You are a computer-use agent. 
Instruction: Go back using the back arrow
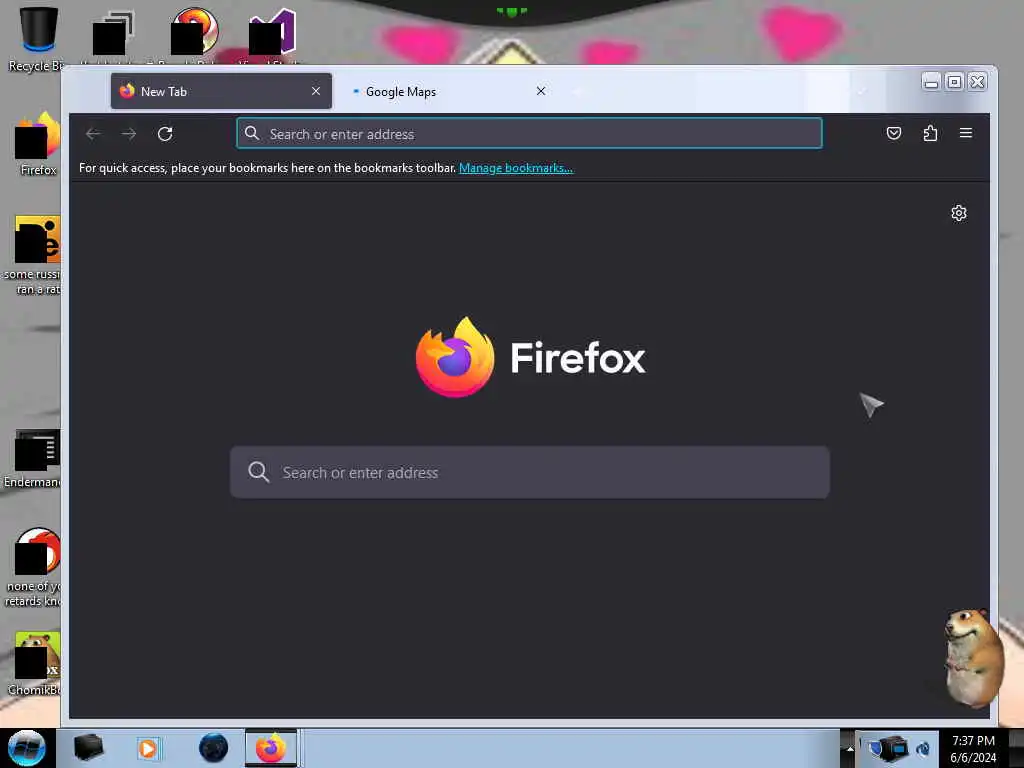(x=93, y=134)
